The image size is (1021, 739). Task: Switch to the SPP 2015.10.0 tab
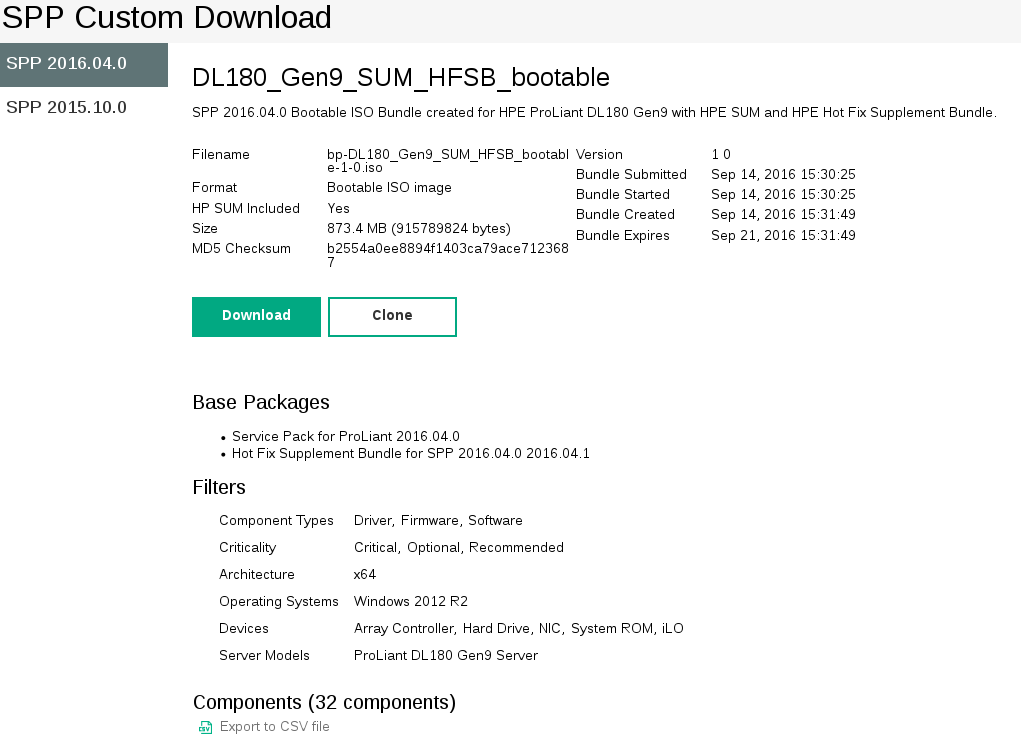coord(67,107)
